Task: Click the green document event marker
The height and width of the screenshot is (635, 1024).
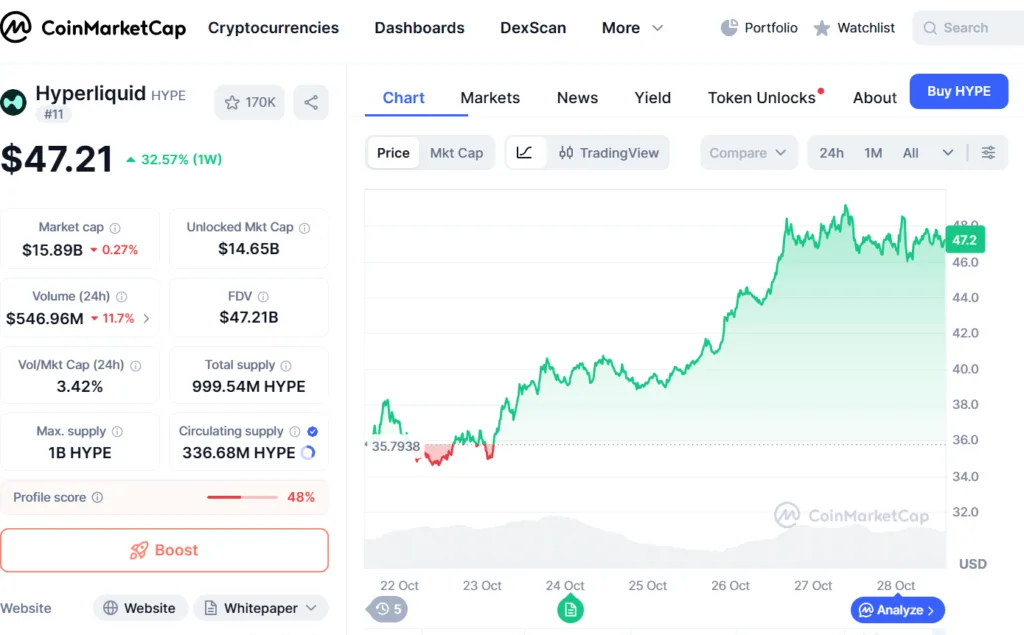Action: [x=570, y=609]
